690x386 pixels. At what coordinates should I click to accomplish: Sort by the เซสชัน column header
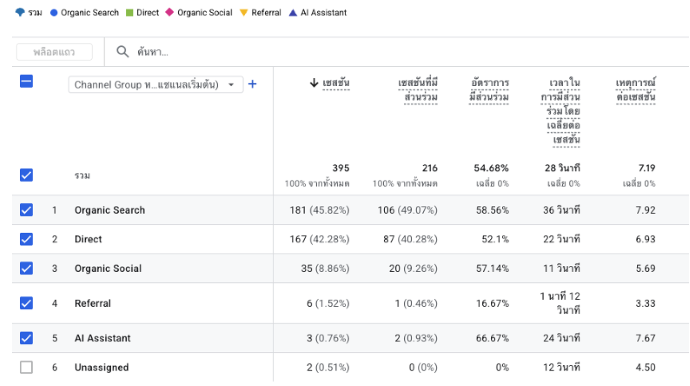point(336,83)
